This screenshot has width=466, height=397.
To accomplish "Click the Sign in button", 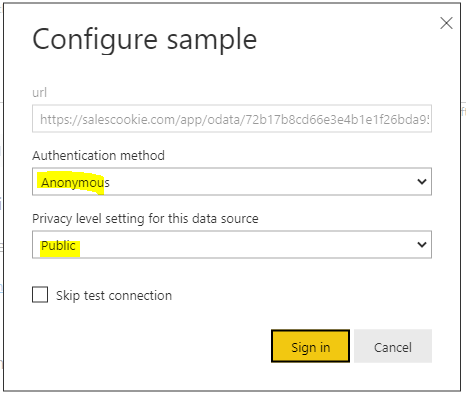I will [310, 346].
